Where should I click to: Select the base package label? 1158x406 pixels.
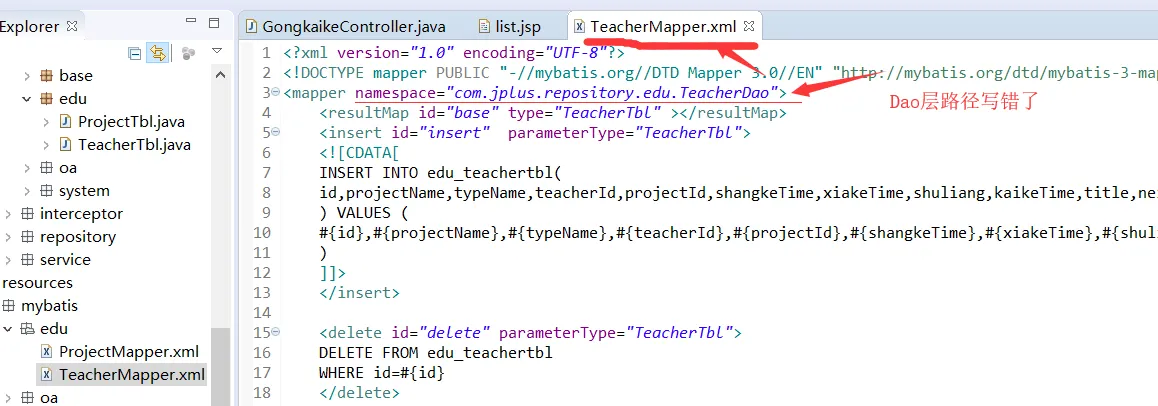76,75
